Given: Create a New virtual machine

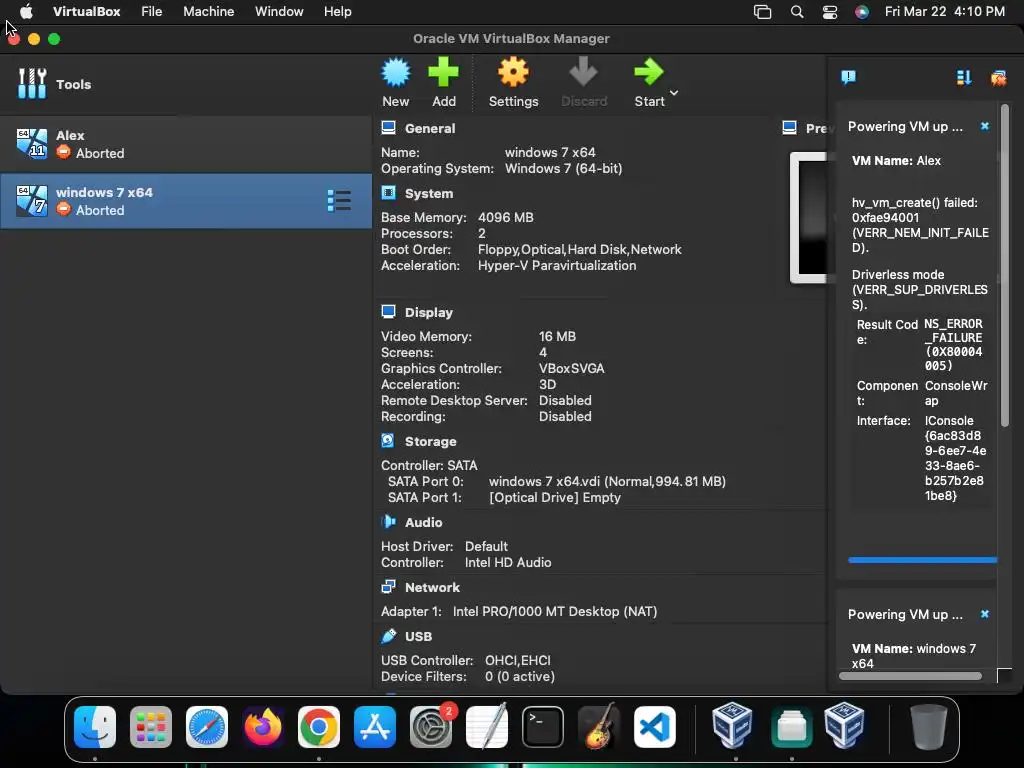Looking at the screenshot, I should click(396, 82).
